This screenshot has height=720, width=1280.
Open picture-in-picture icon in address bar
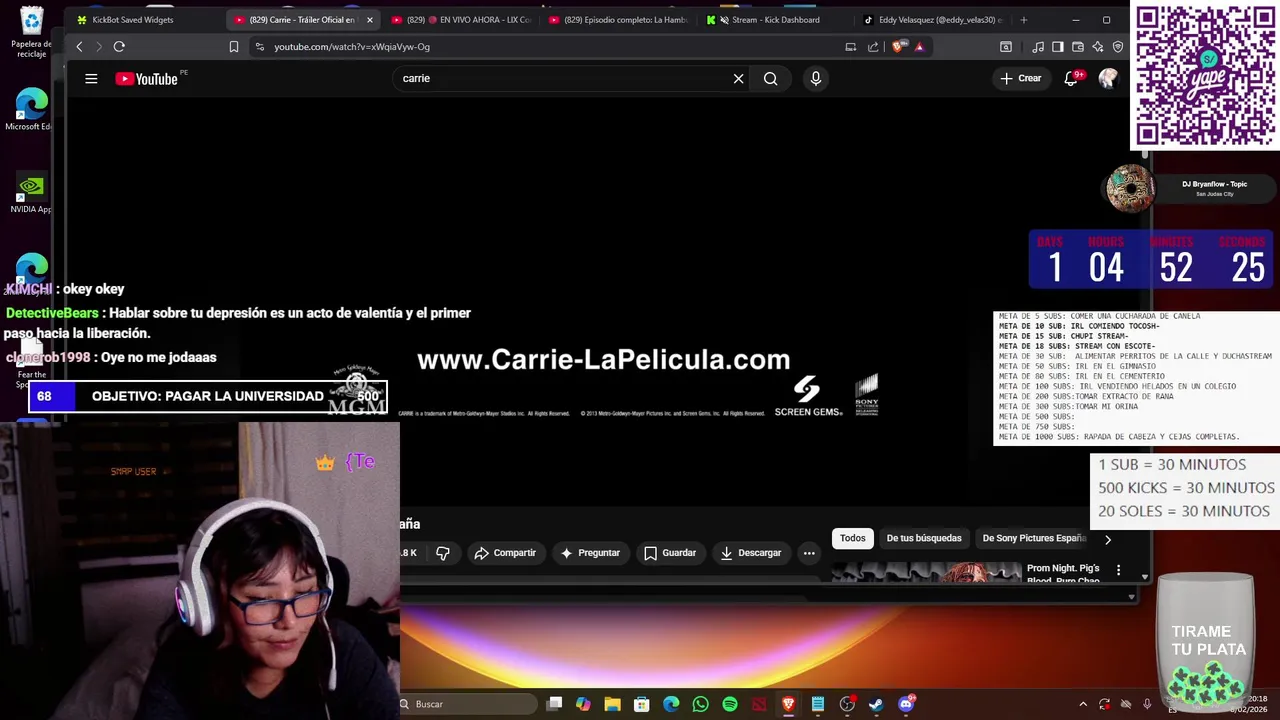[851, 47]
